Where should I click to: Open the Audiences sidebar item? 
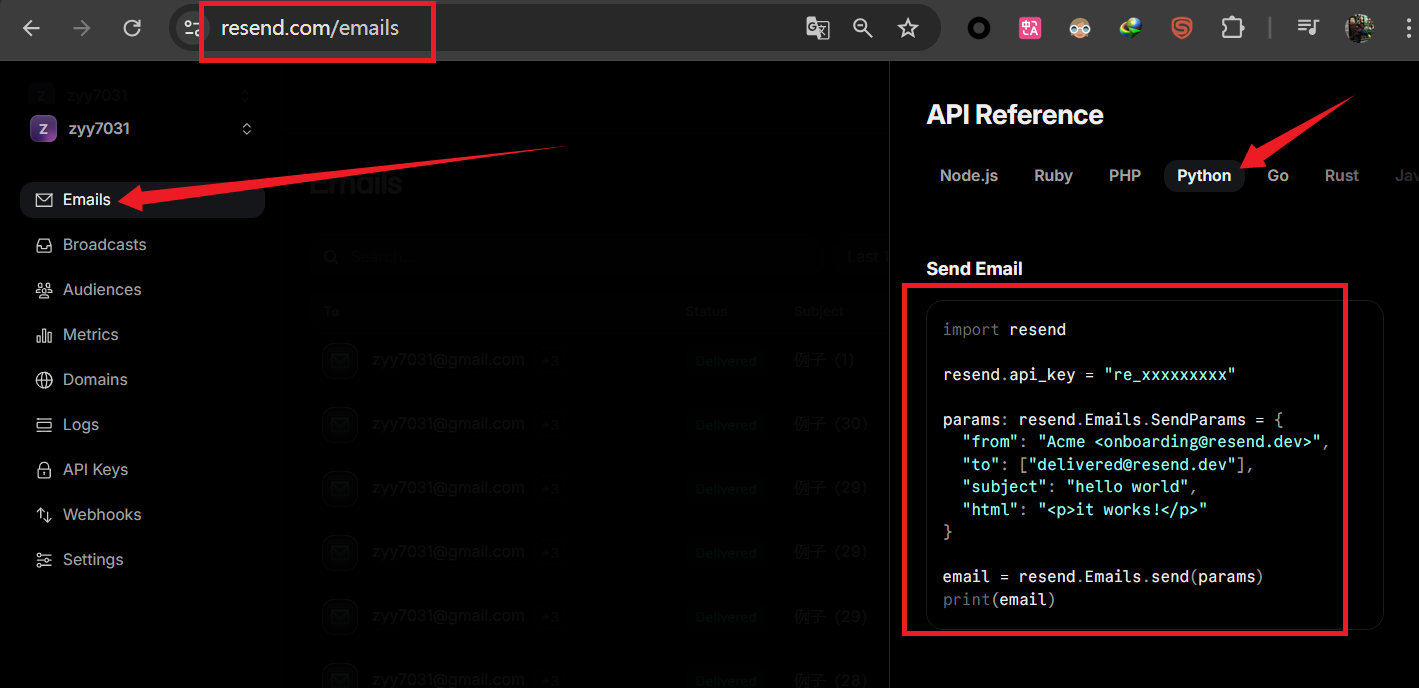[142, 290]
